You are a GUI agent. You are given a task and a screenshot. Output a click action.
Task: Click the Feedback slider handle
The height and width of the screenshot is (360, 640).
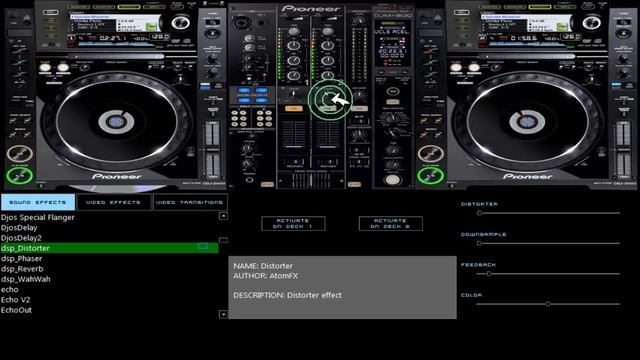coord(489,273)
